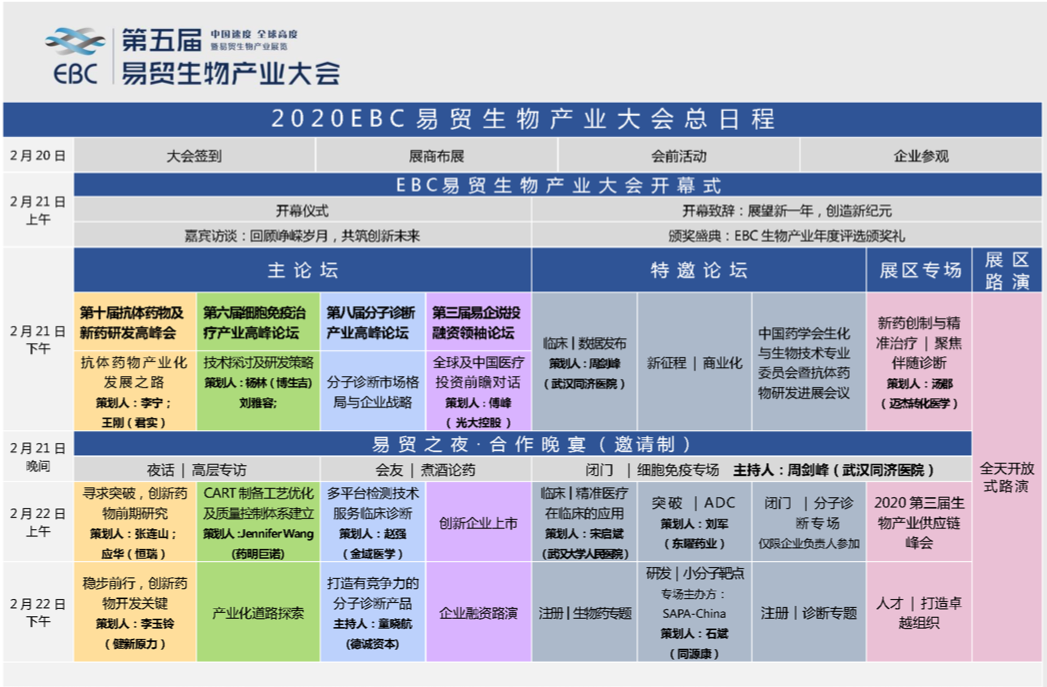Click the 会前活动 cell
The image size is (1047, 687).
coord(678,156)
